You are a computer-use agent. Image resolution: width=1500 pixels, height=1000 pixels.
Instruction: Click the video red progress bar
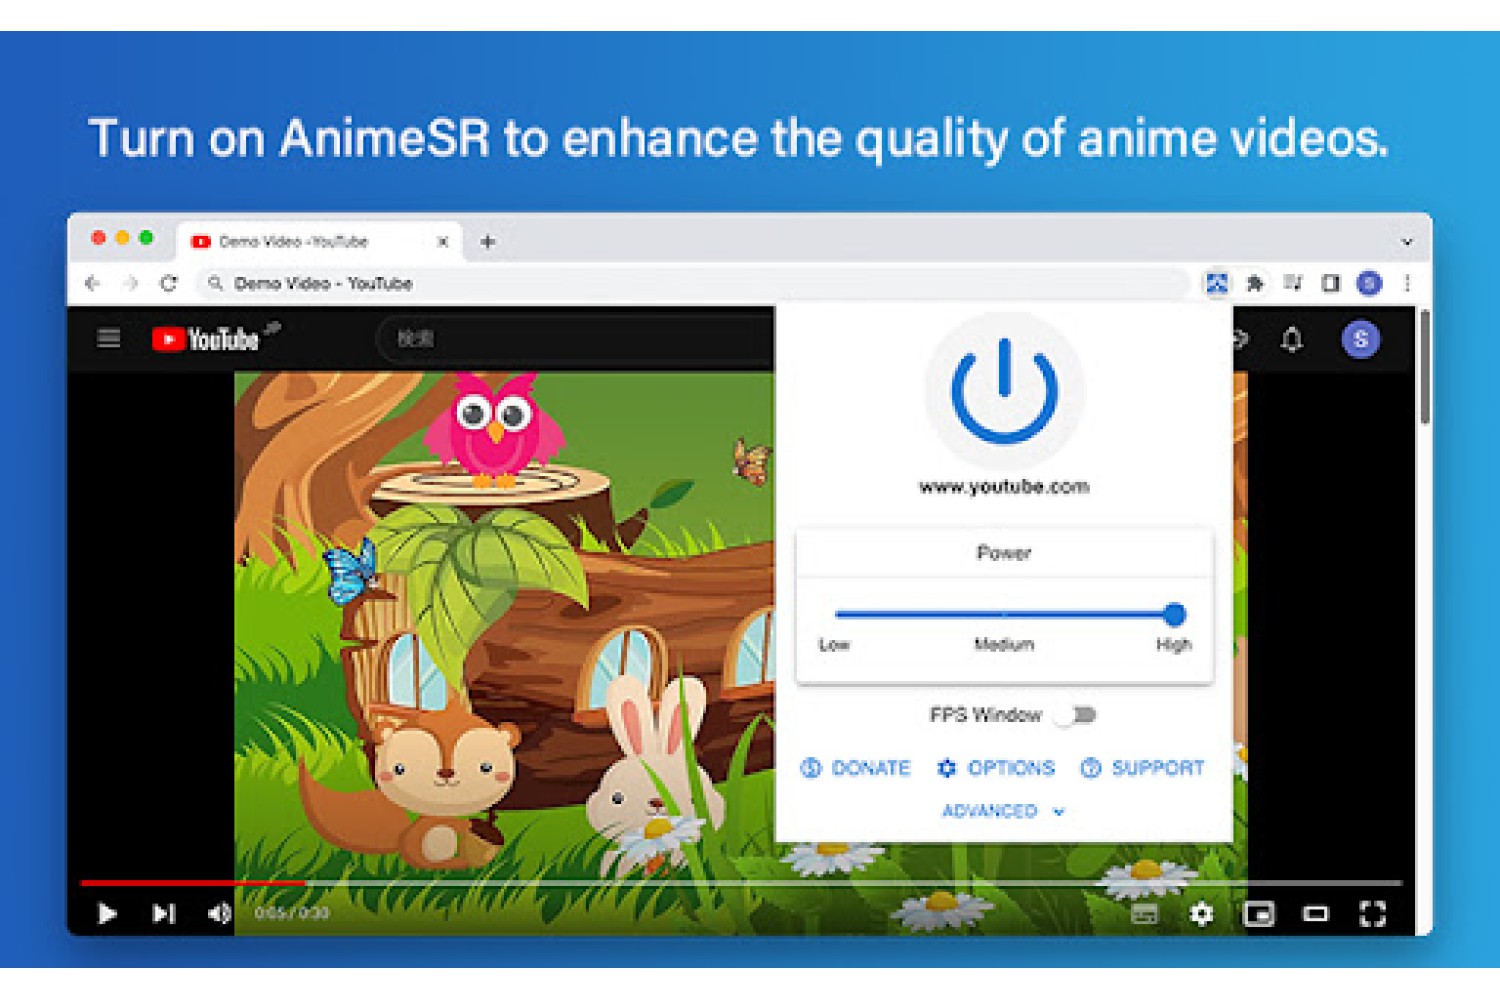(x=192, y=883)
